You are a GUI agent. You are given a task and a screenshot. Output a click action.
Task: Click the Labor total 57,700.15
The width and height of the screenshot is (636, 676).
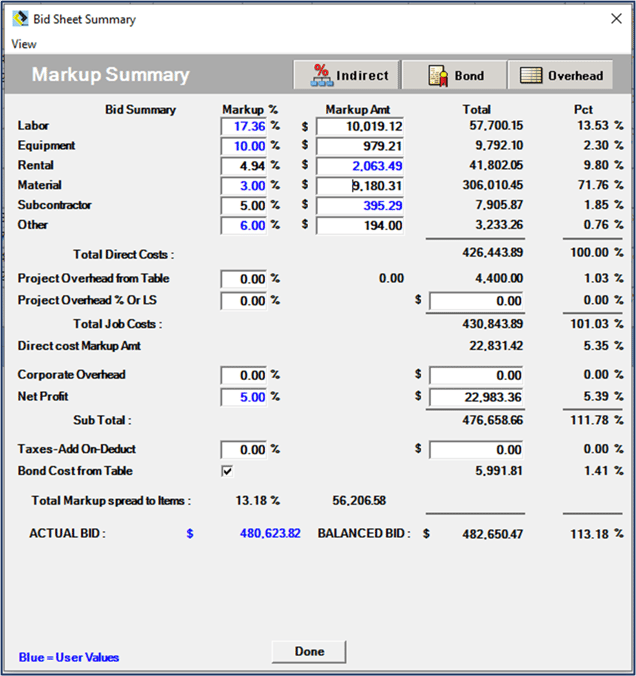496,125
